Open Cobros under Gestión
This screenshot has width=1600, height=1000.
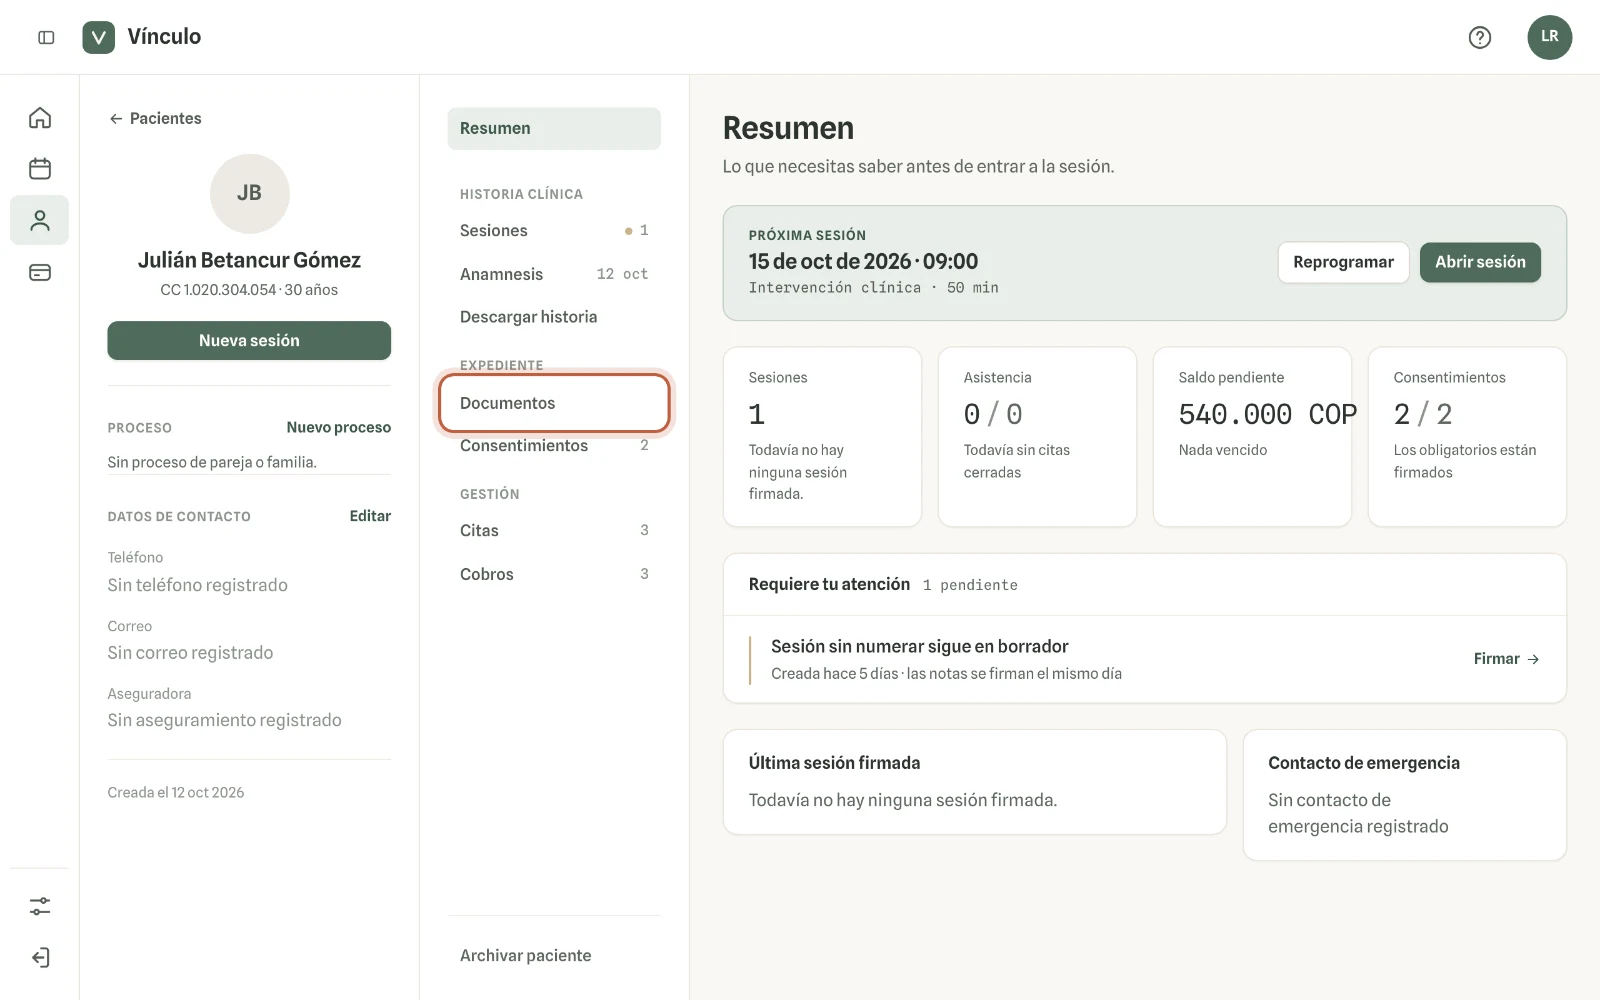coord(554,574)
